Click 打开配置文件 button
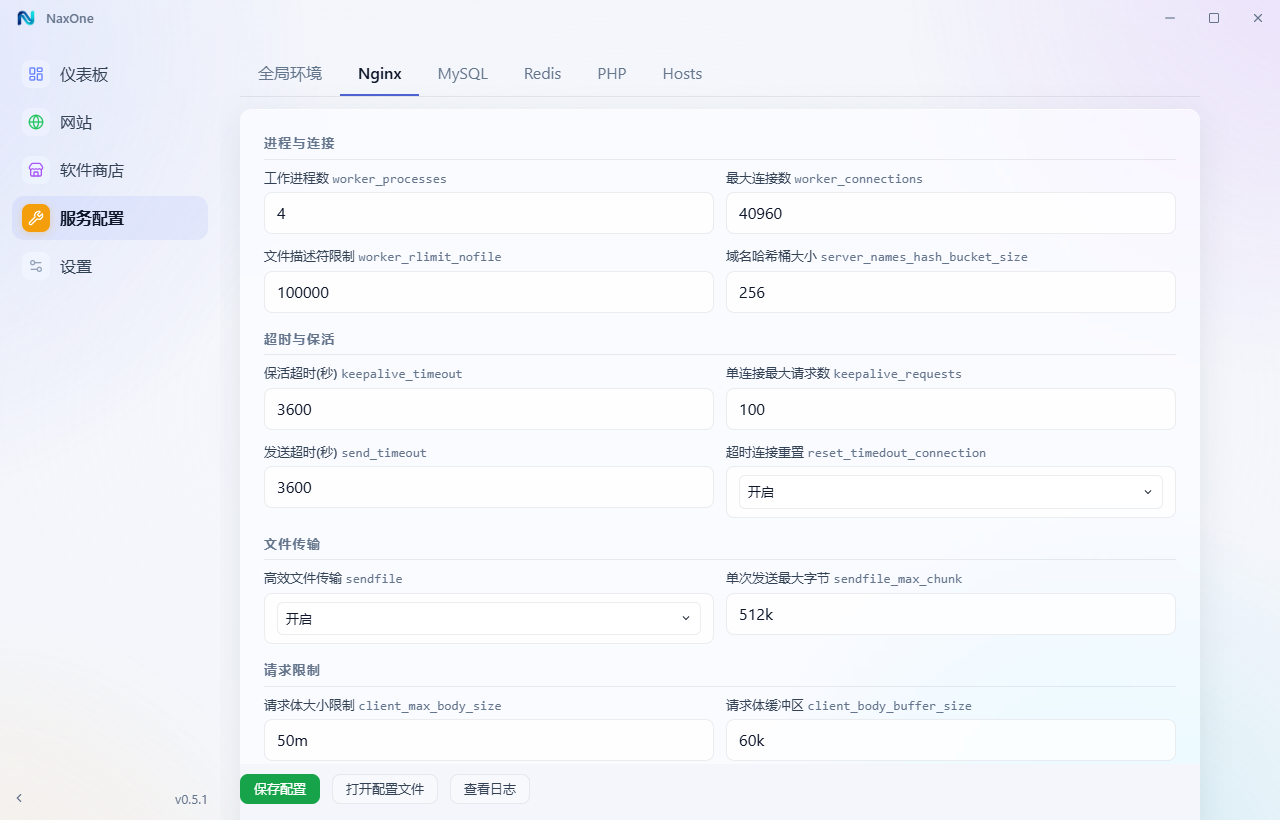The width and height of the screenshot is (1280, 820). (x=385, y=789)
